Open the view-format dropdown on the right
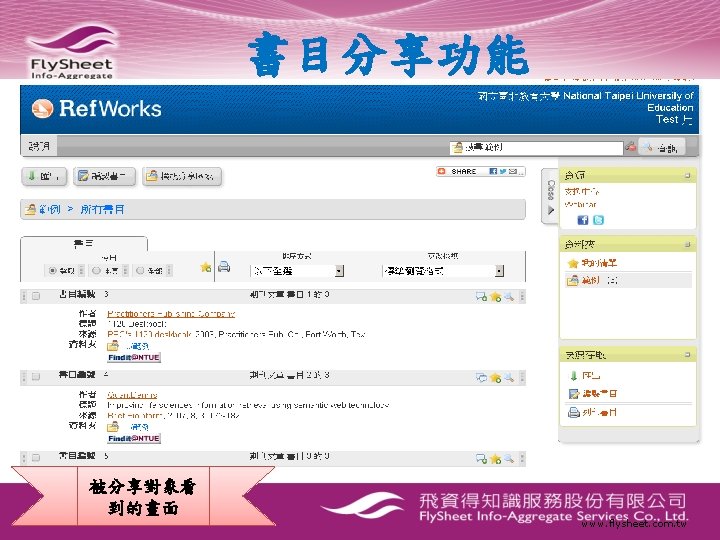 (443, 271)
